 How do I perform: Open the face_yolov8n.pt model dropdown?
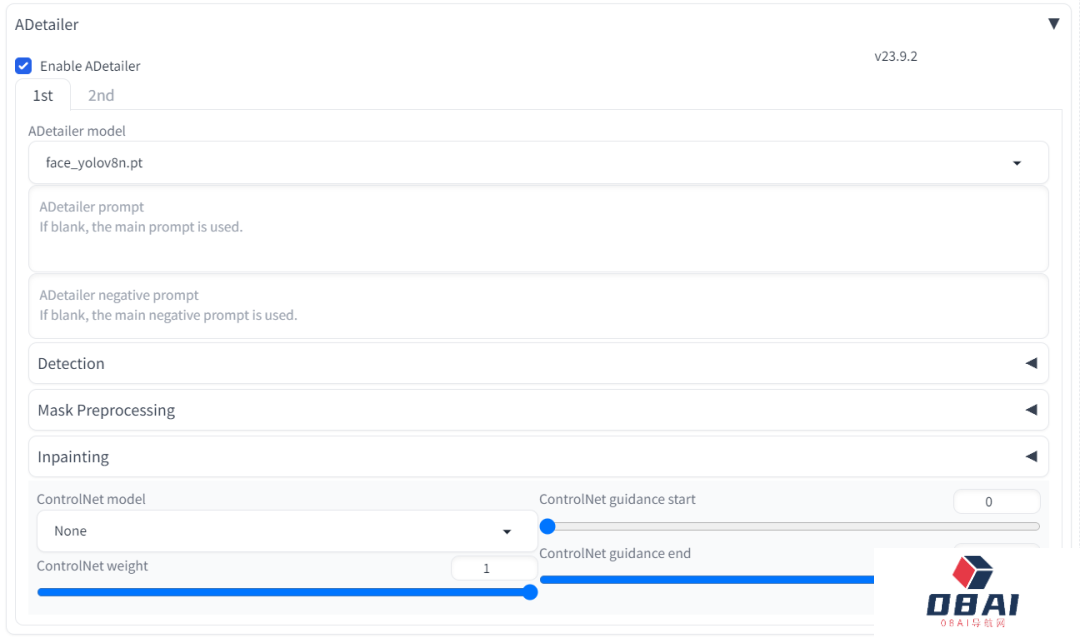pyautogui.click(x=539, y=163)
